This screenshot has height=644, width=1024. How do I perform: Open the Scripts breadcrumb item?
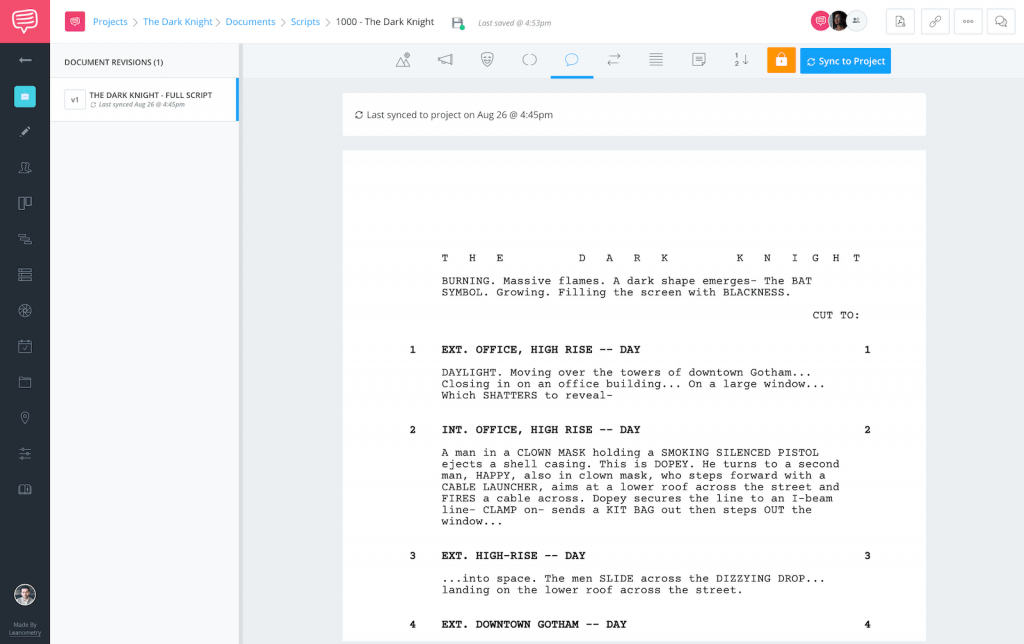305,21
